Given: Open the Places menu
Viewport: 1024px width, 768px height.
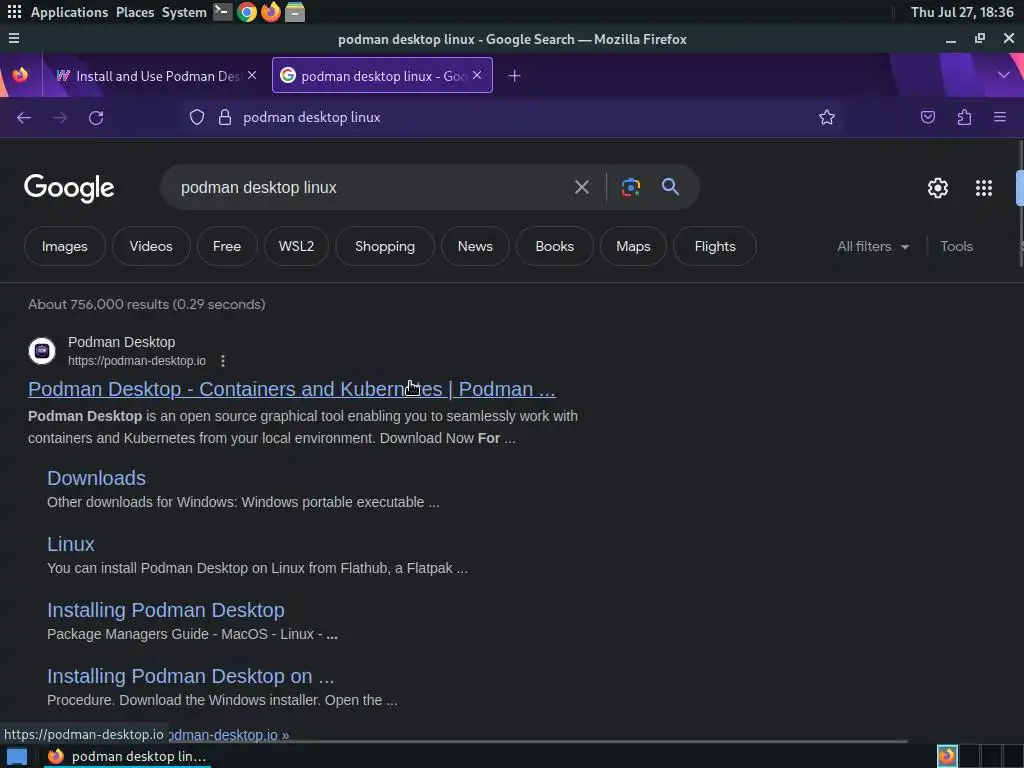Looking at the screenshot, I should (x=135, y=12).
